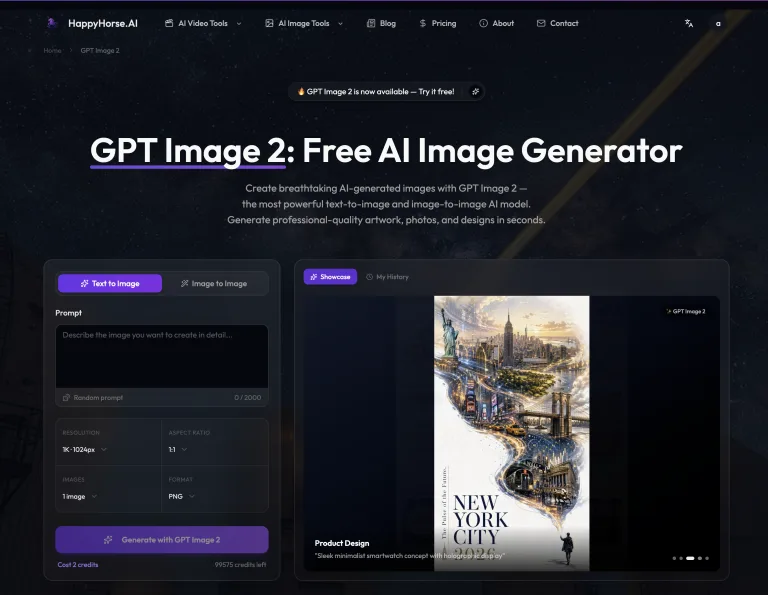This screenshot has height=595, width=768.
Task: Expand the AI Video Tools menu
Action: pyautogui.click(x=203, y=23)
